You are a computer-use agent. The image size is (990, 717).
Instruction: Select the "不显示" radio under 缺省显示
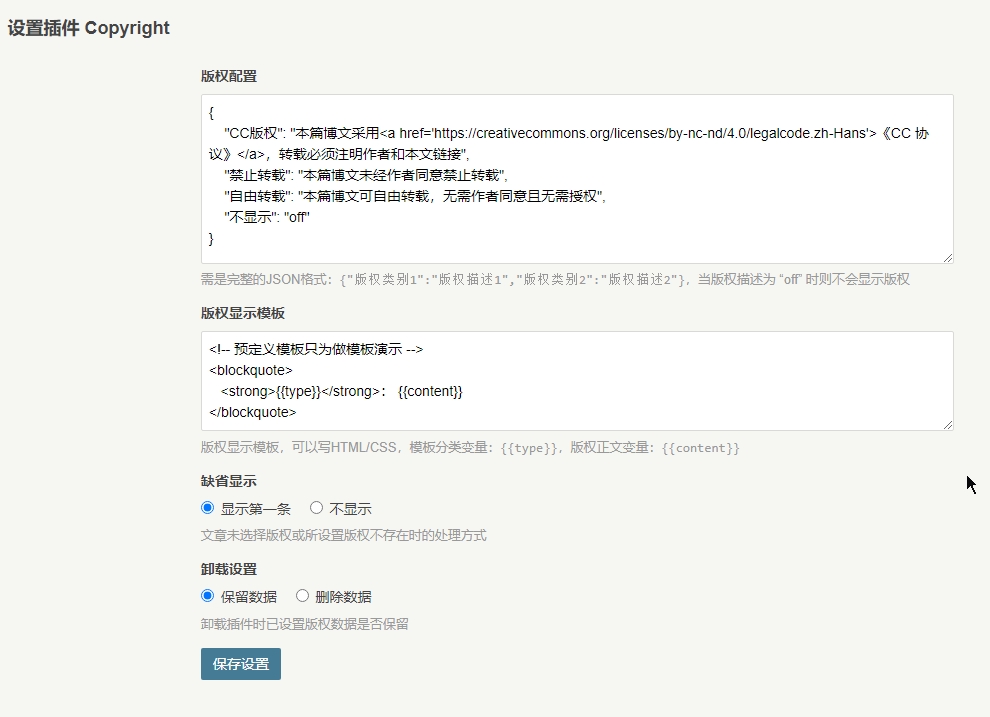pyautogui.click(x=317, y=508)
